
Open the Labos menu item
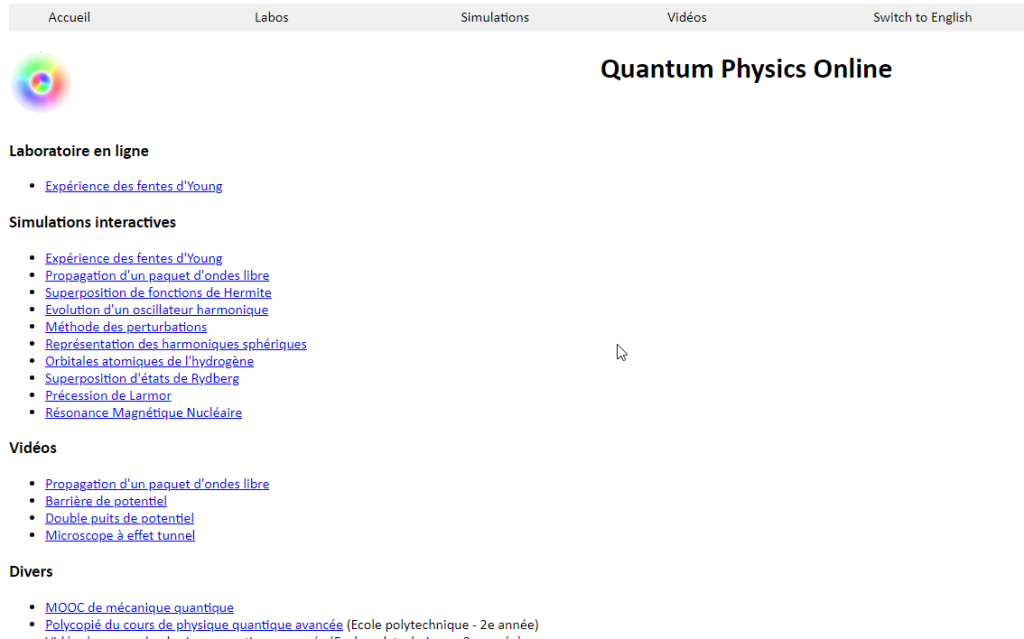coord(271,17)
